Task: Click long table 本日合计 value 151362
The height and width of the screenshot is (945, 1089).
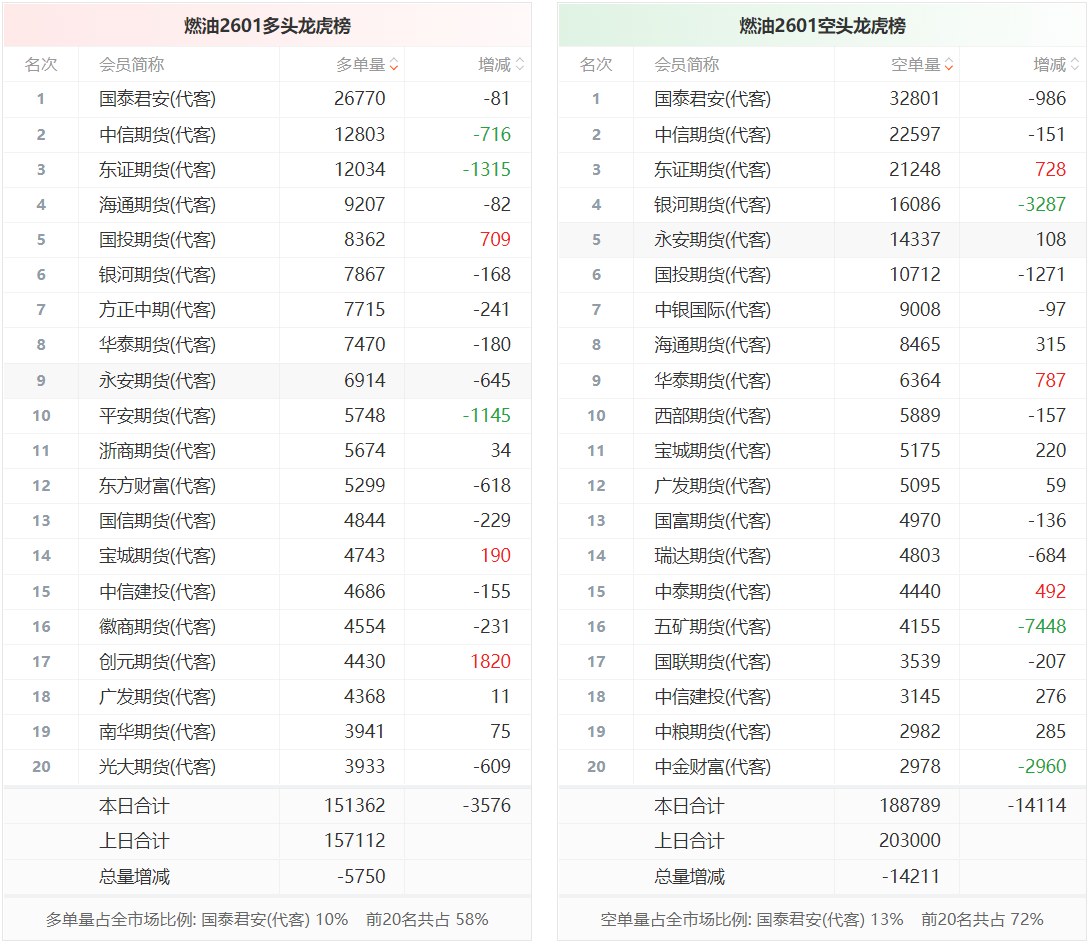Action: (355, 805)
